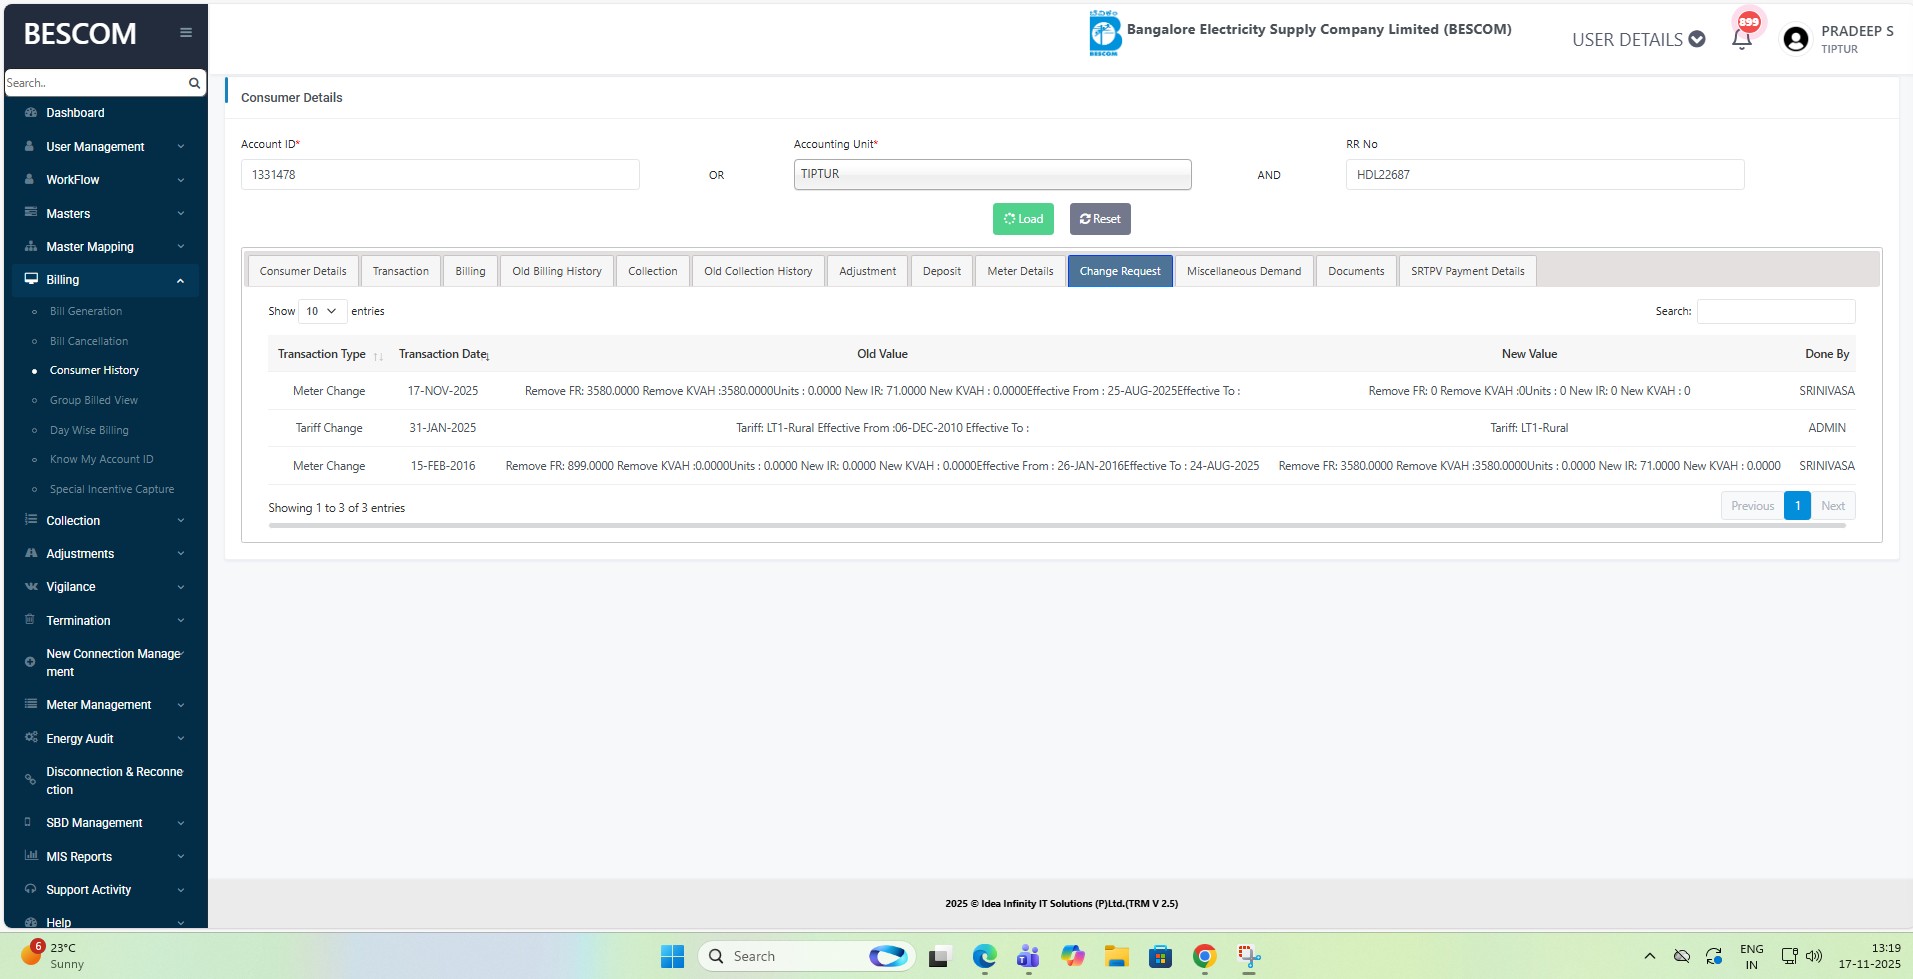Screen dimensions: 1913x979
Task: Launch File Explorer from the taskbar
Action: tap(1116, 957)
